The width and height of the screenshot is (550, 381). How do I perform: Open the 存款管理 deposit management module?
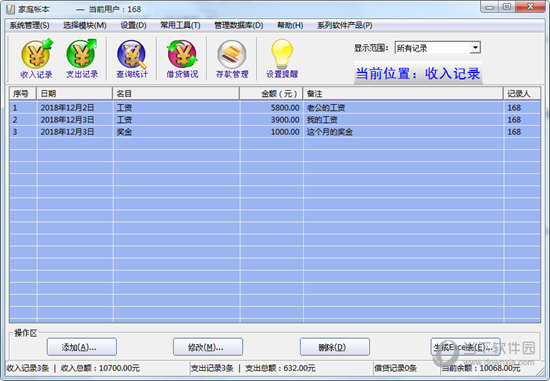pyautogui.click(x=232, y=59)
